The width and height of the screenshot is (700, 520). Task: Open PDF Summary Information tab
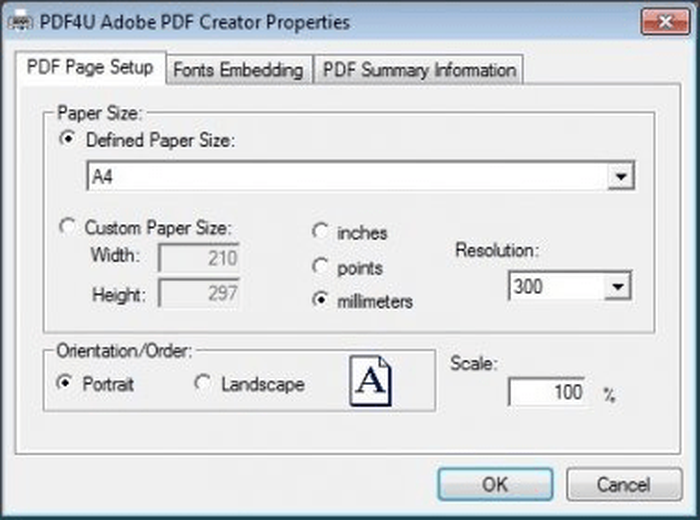click(x=419, y=70)
